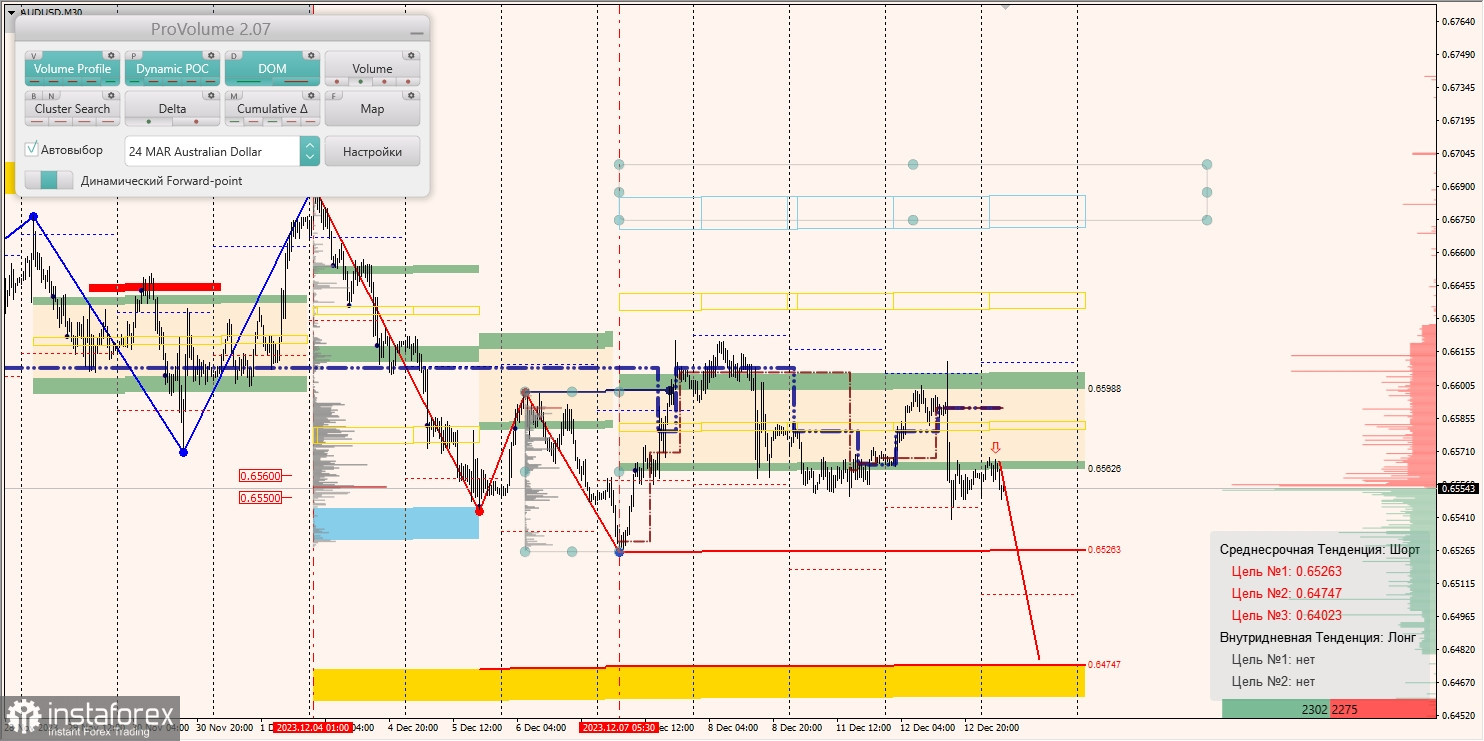Select the 0.65600 price label
The height and width of the screenshot is (741, 1484).
coord(260,476)
